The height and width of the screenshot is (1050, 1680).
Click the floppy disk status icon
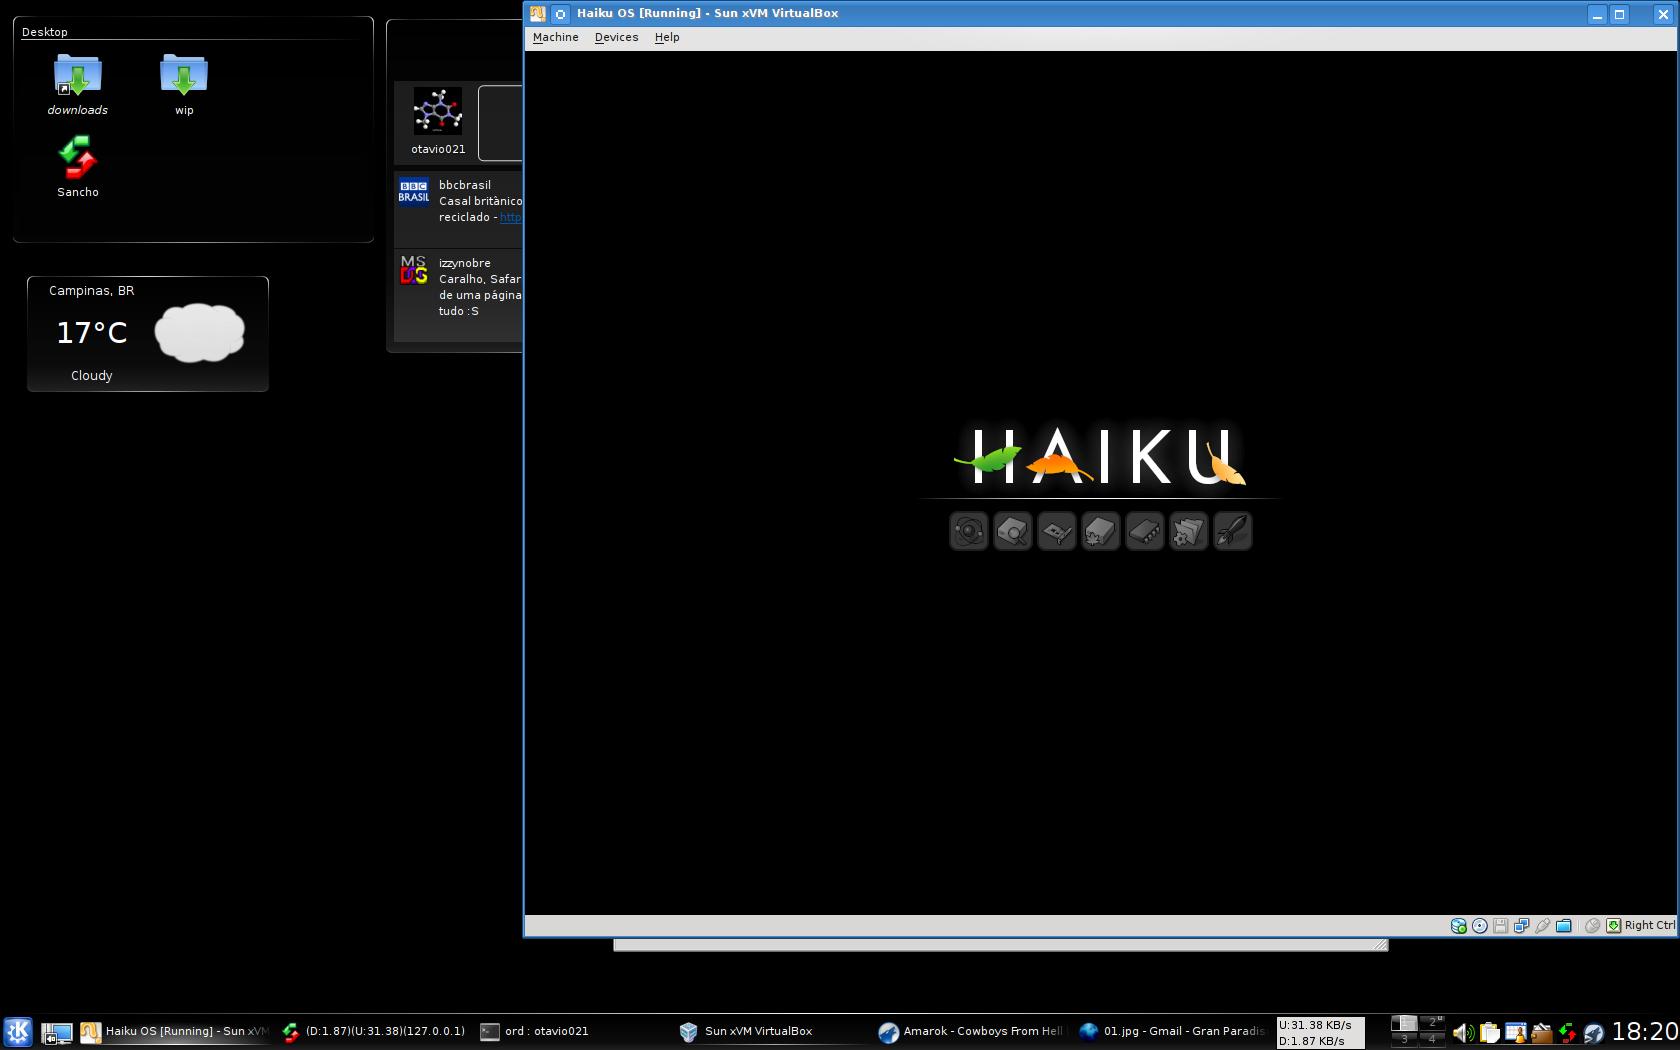pyautogui.click(x=1500, y=926)
